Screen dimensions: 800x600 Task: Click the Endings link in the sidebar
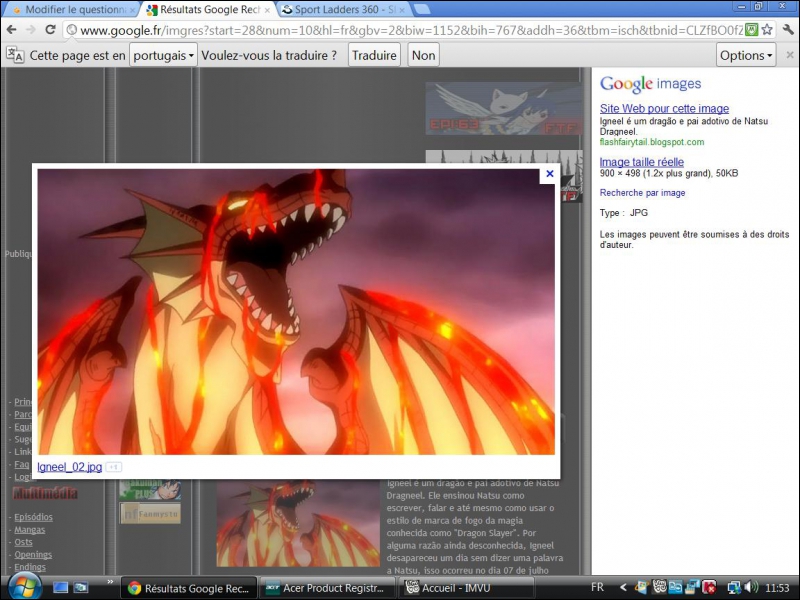pyautogui.click(x=30, y=567)
